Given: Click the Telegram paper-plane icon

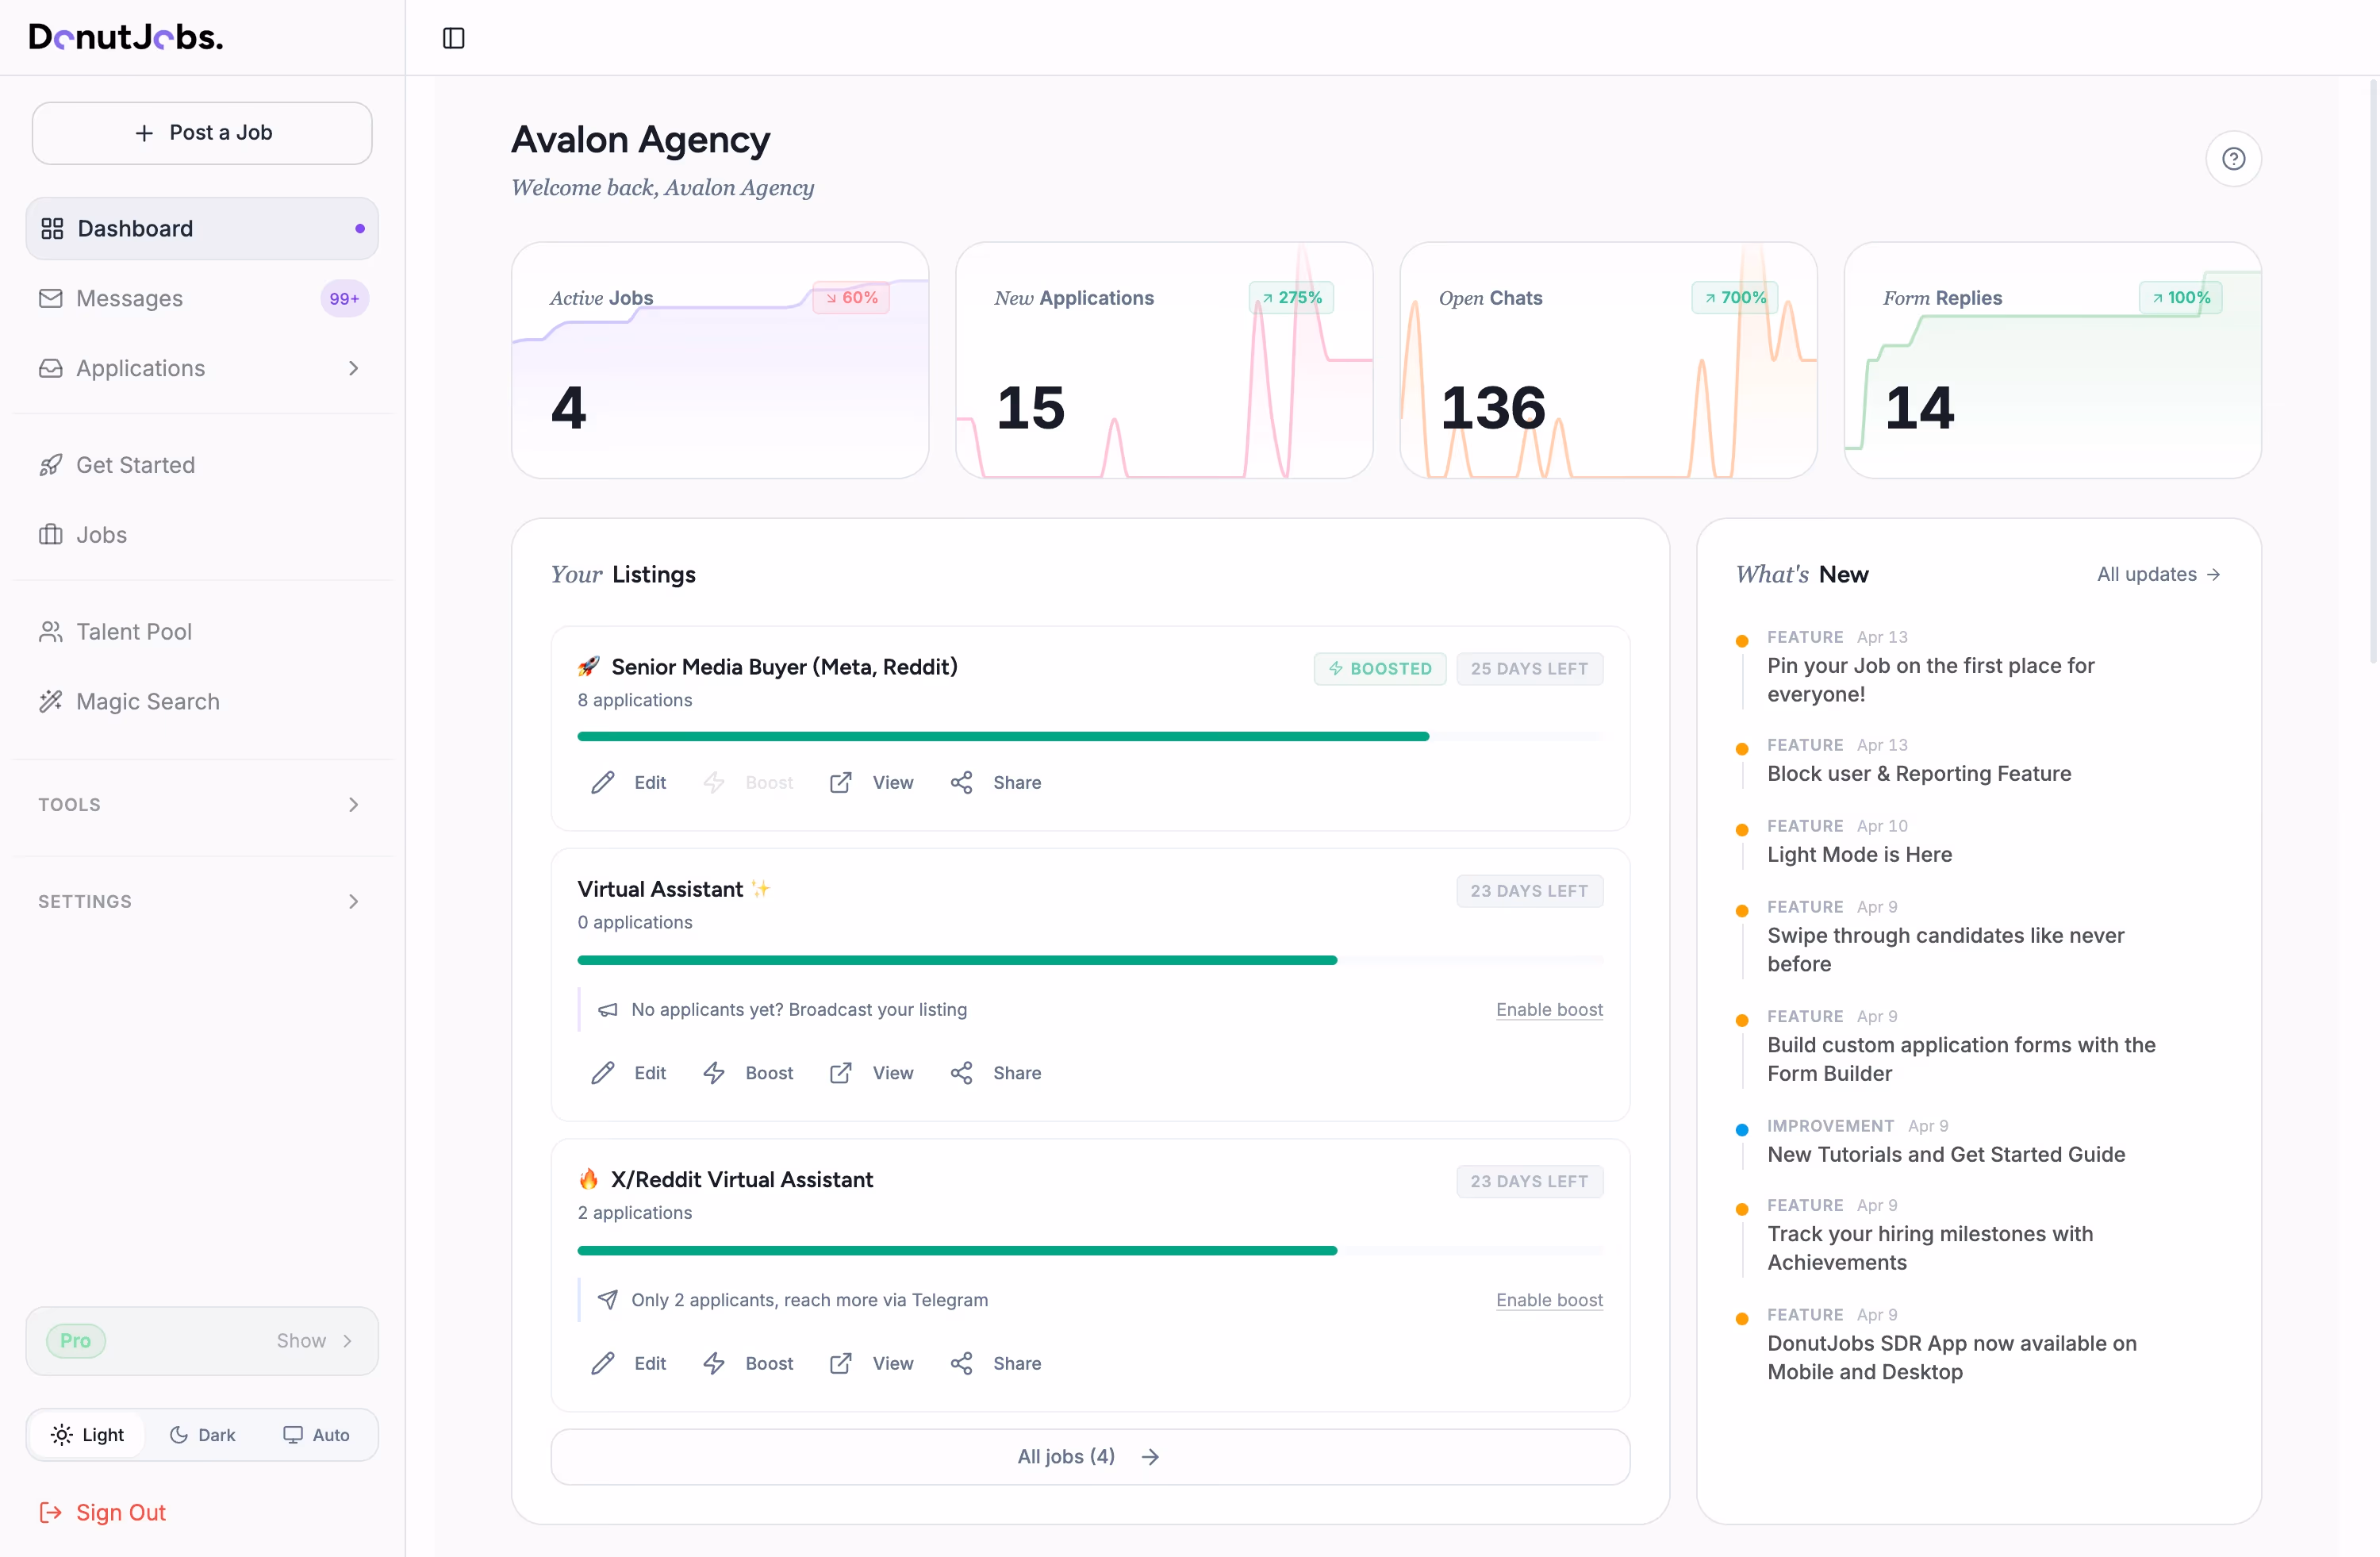Looking at the screenshot, I should tap(607, 1300).
